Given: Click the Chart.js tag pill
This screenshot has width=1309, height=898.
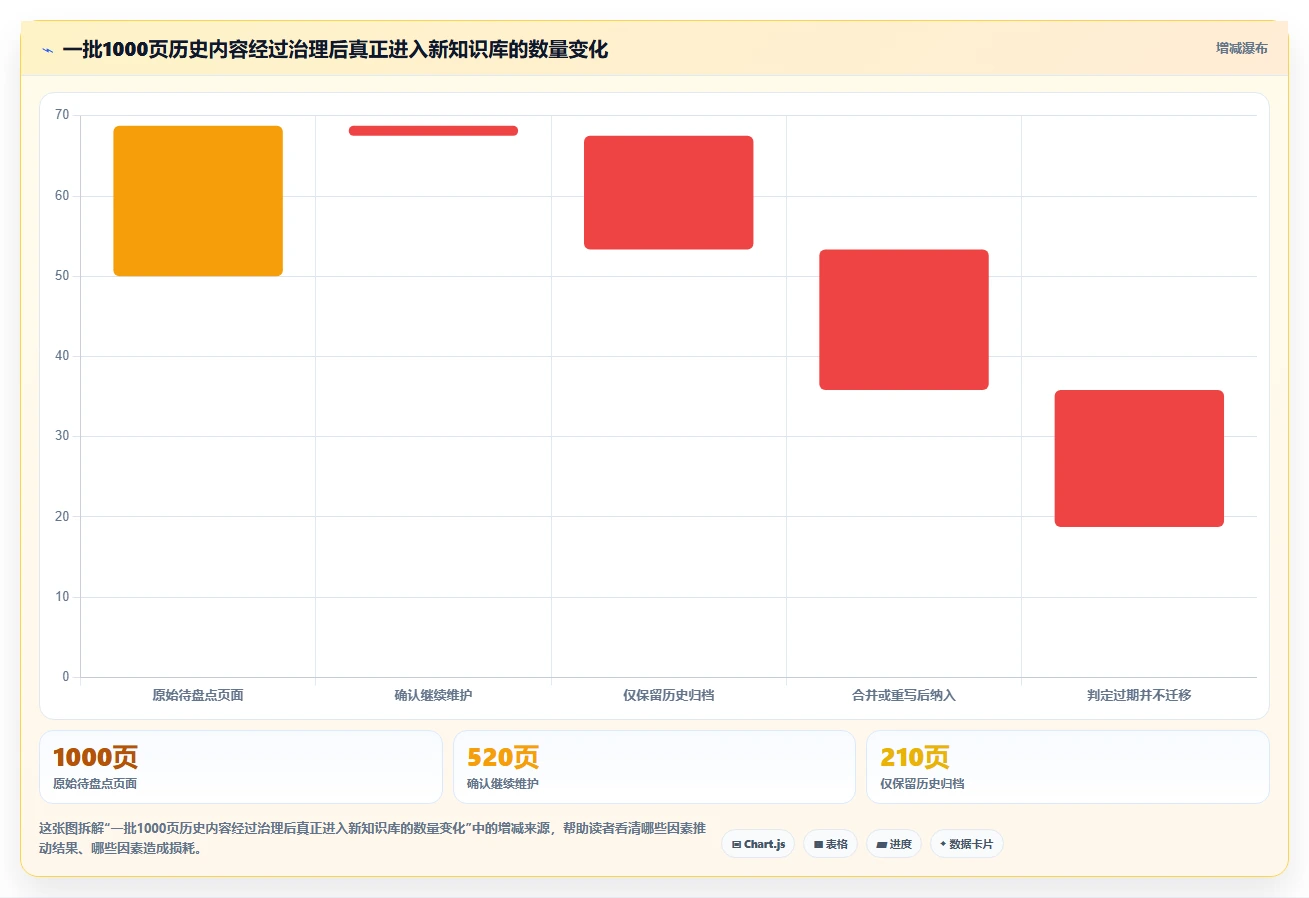Looking at the screenshot, I should click(758, 844).
